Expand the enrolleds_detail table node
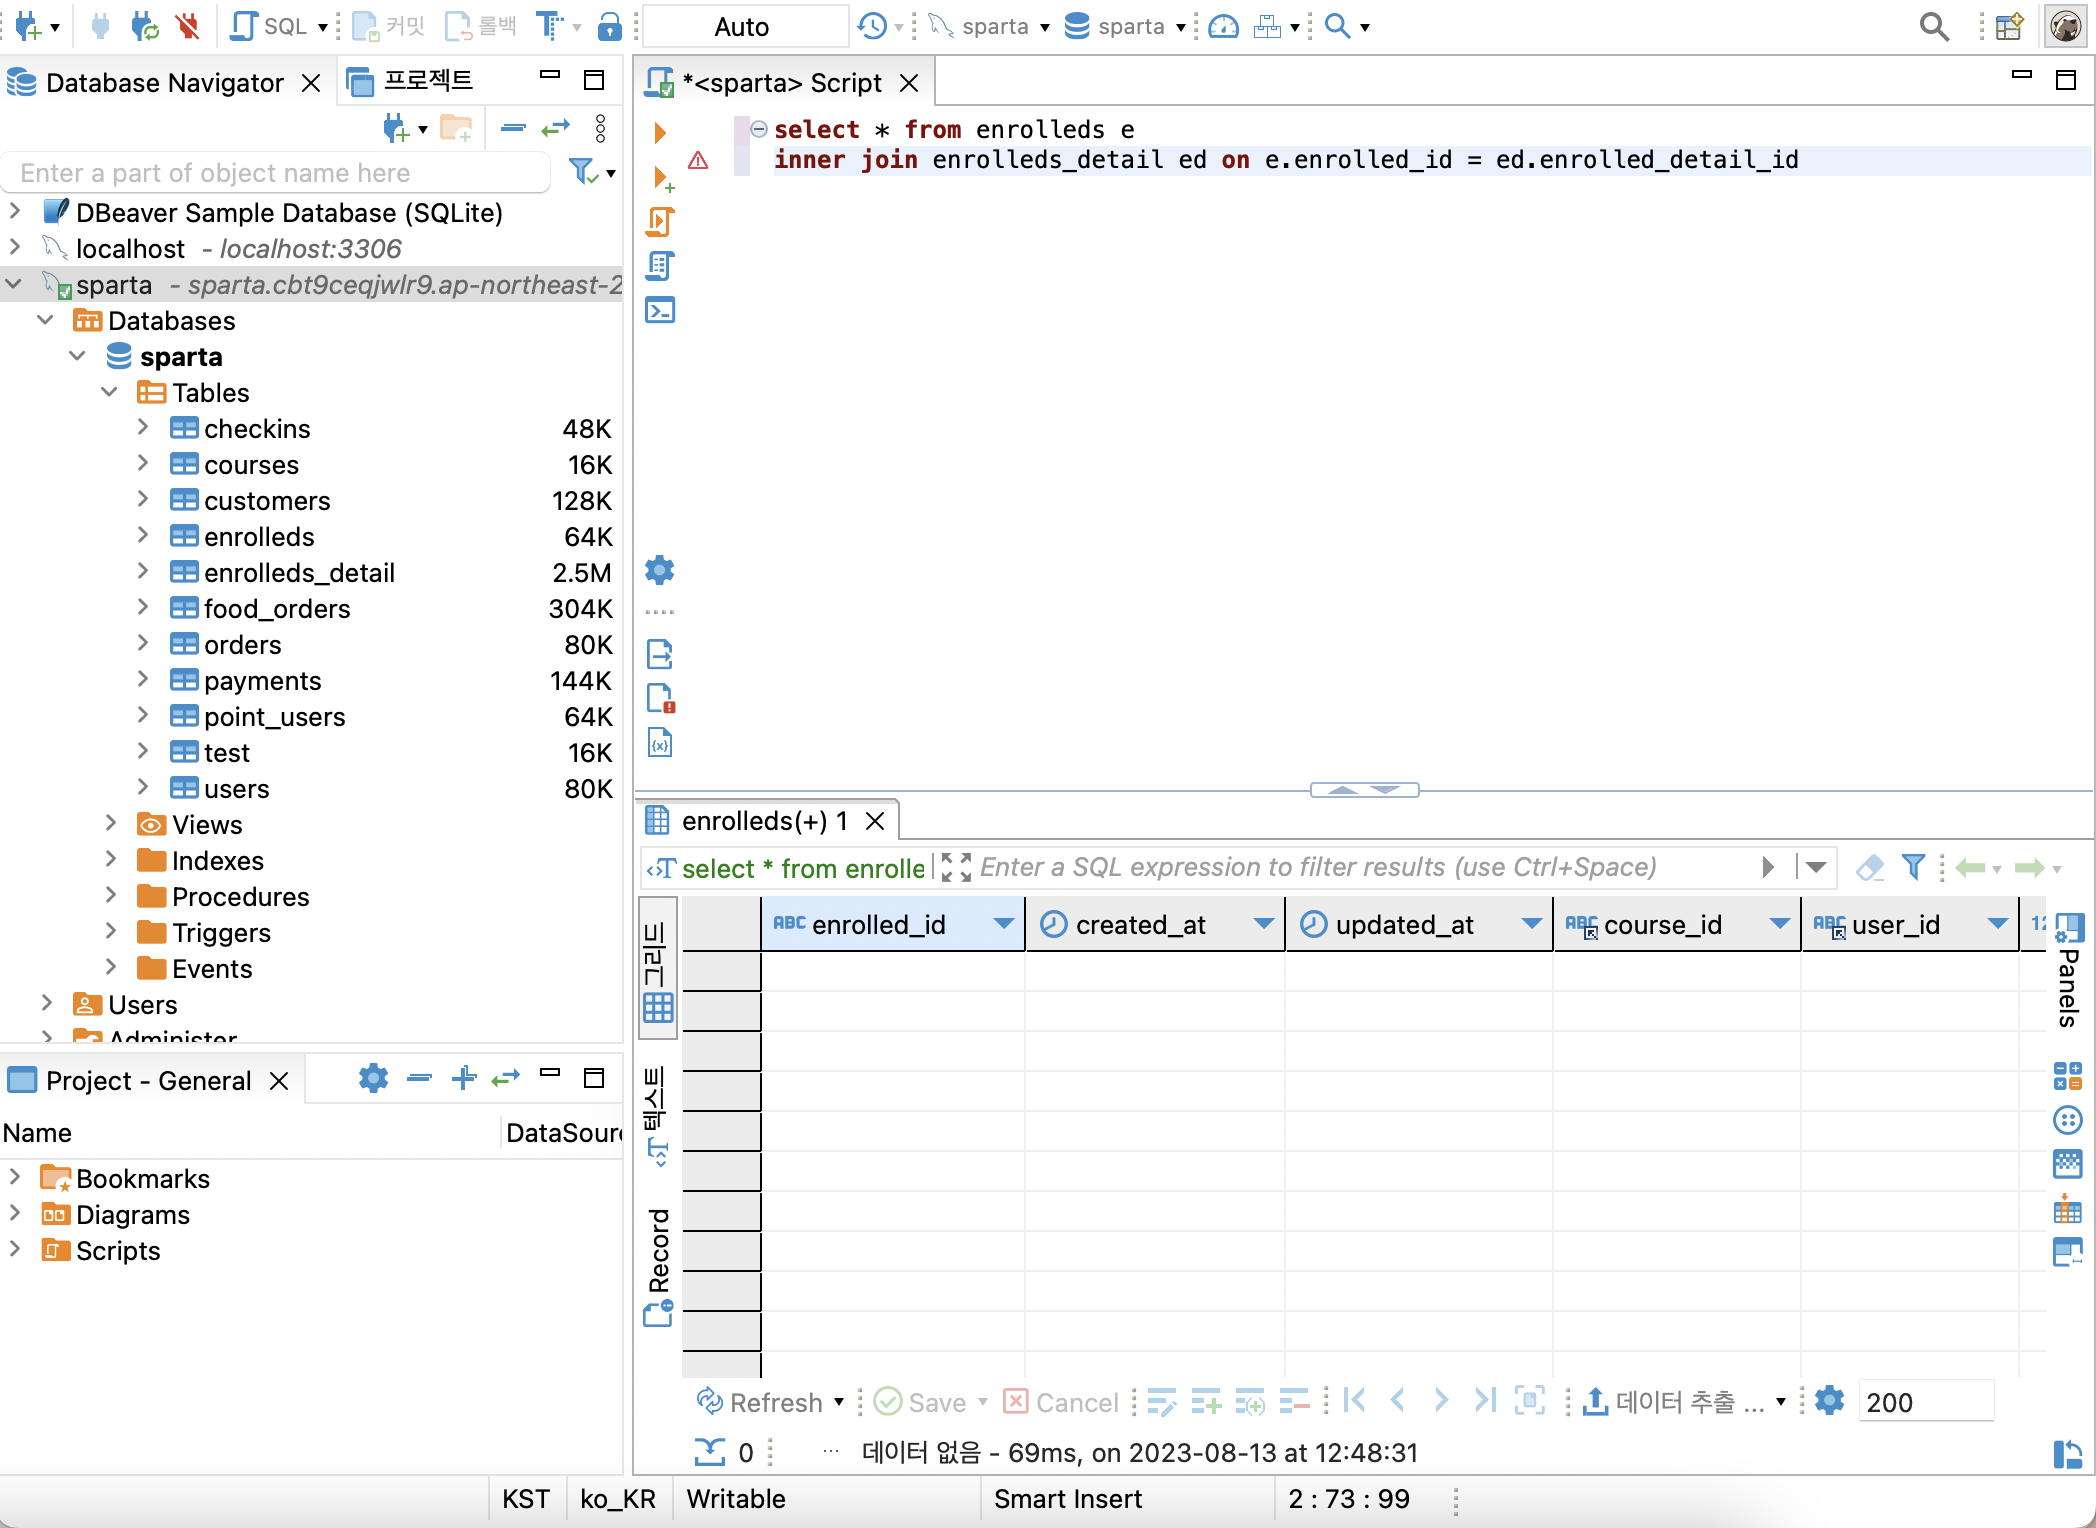2096x1528 pixels. pyautogui.click(x=143, y=572)
